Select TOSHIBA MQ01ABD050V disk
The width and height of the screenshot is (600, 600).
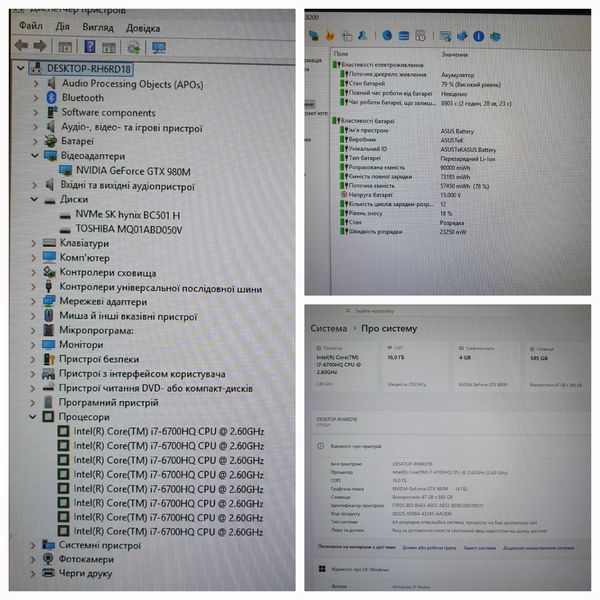[129, 229]
